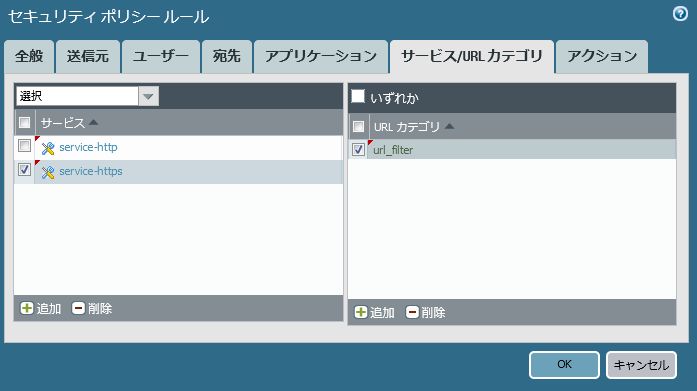Switch to the 送信元 tab
This screenshot has width=697, height=391.
pyautogui.click(x=88, y=56)
